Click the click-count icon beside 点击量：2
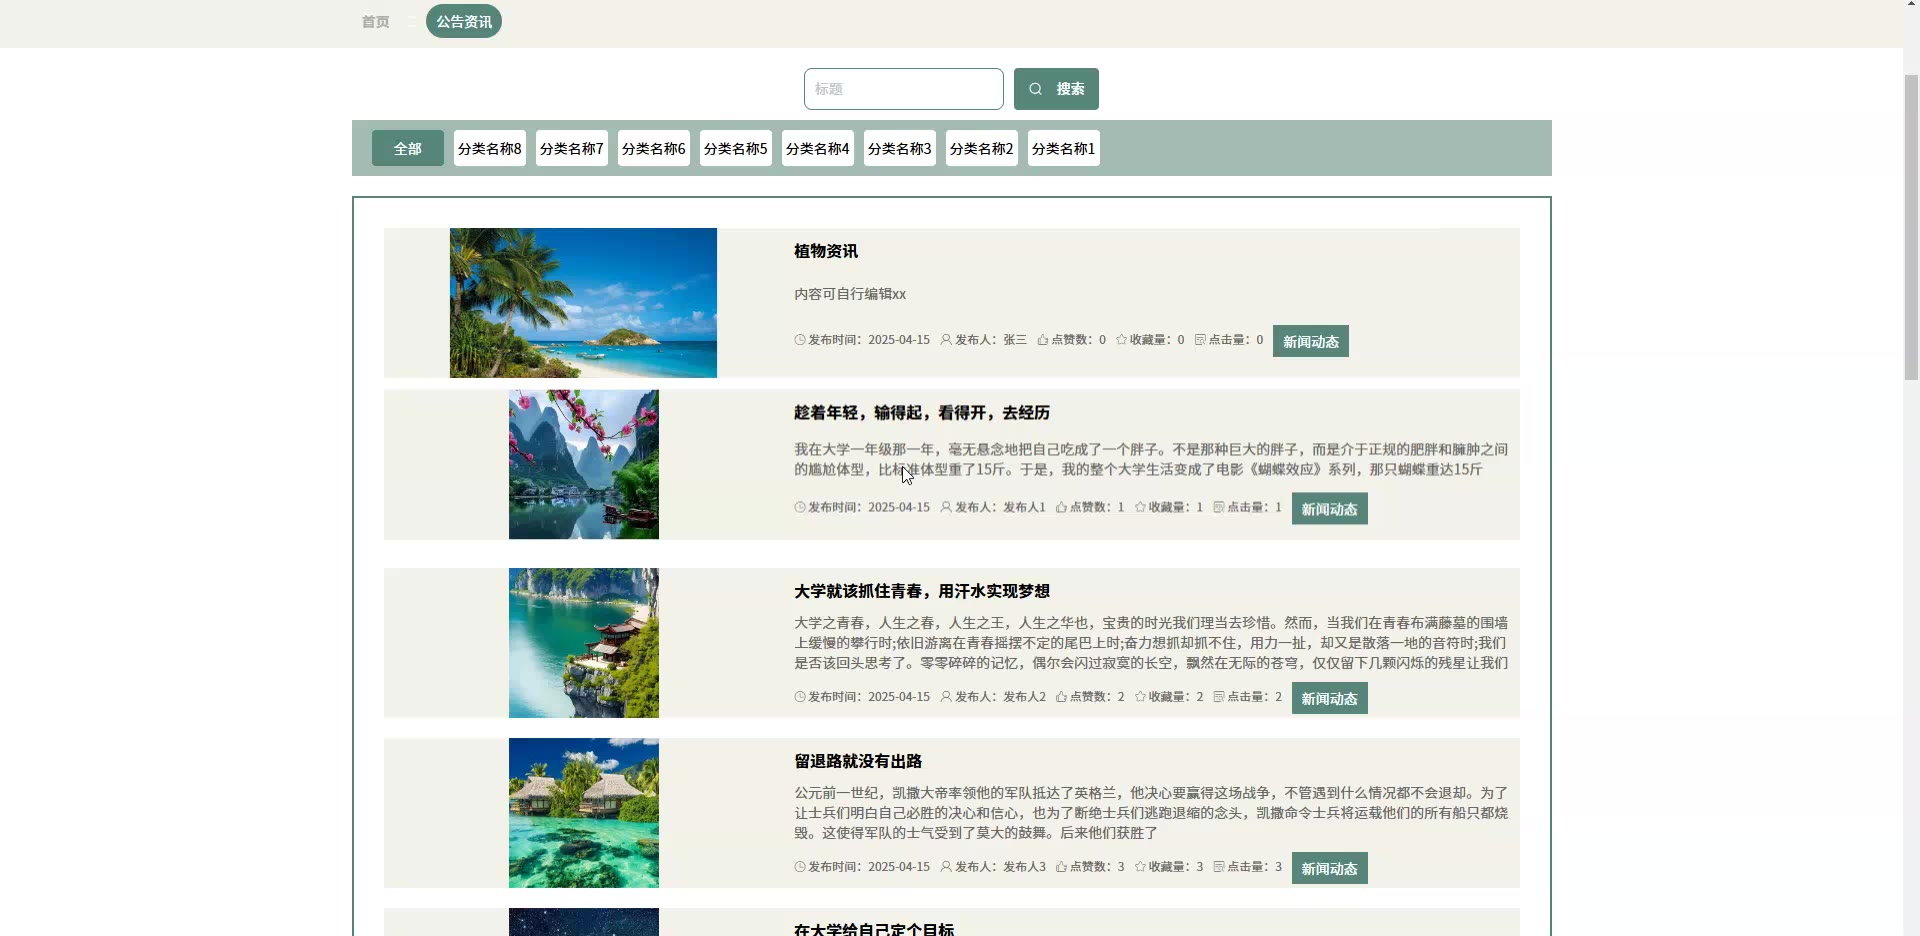 1219,697
